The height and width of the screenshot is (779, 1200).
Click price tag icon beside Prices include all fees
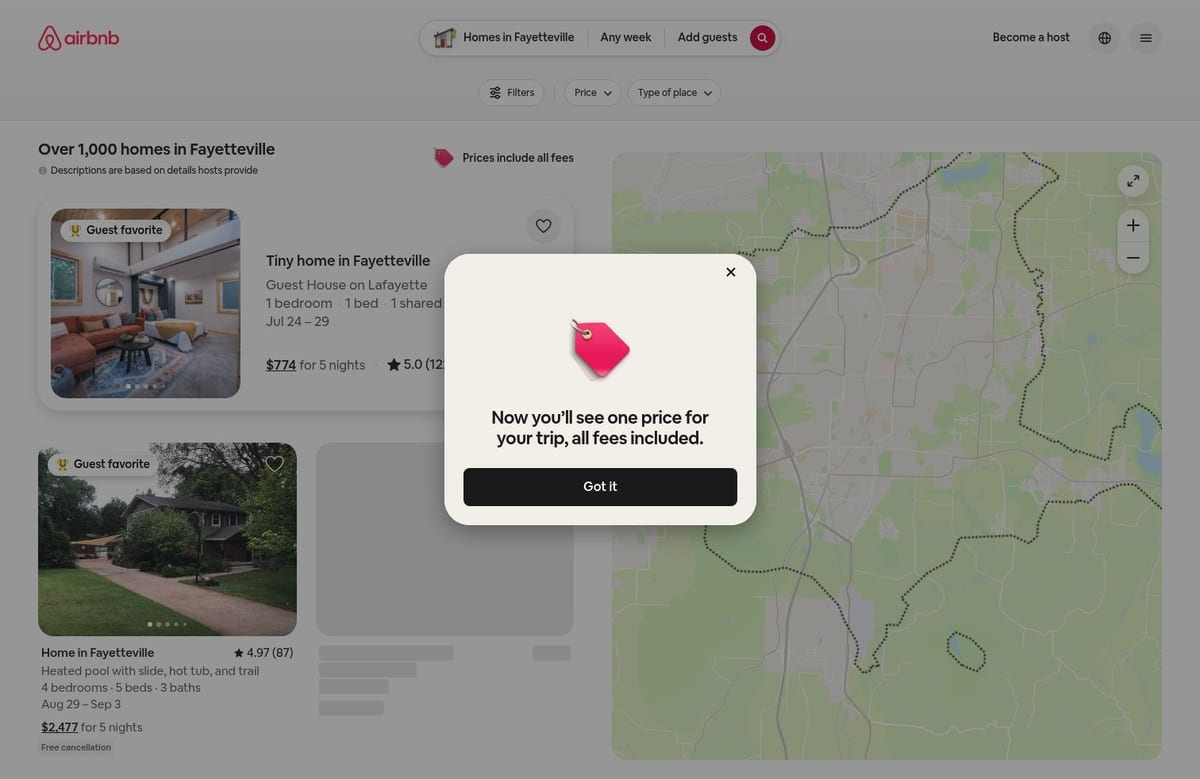443,158
